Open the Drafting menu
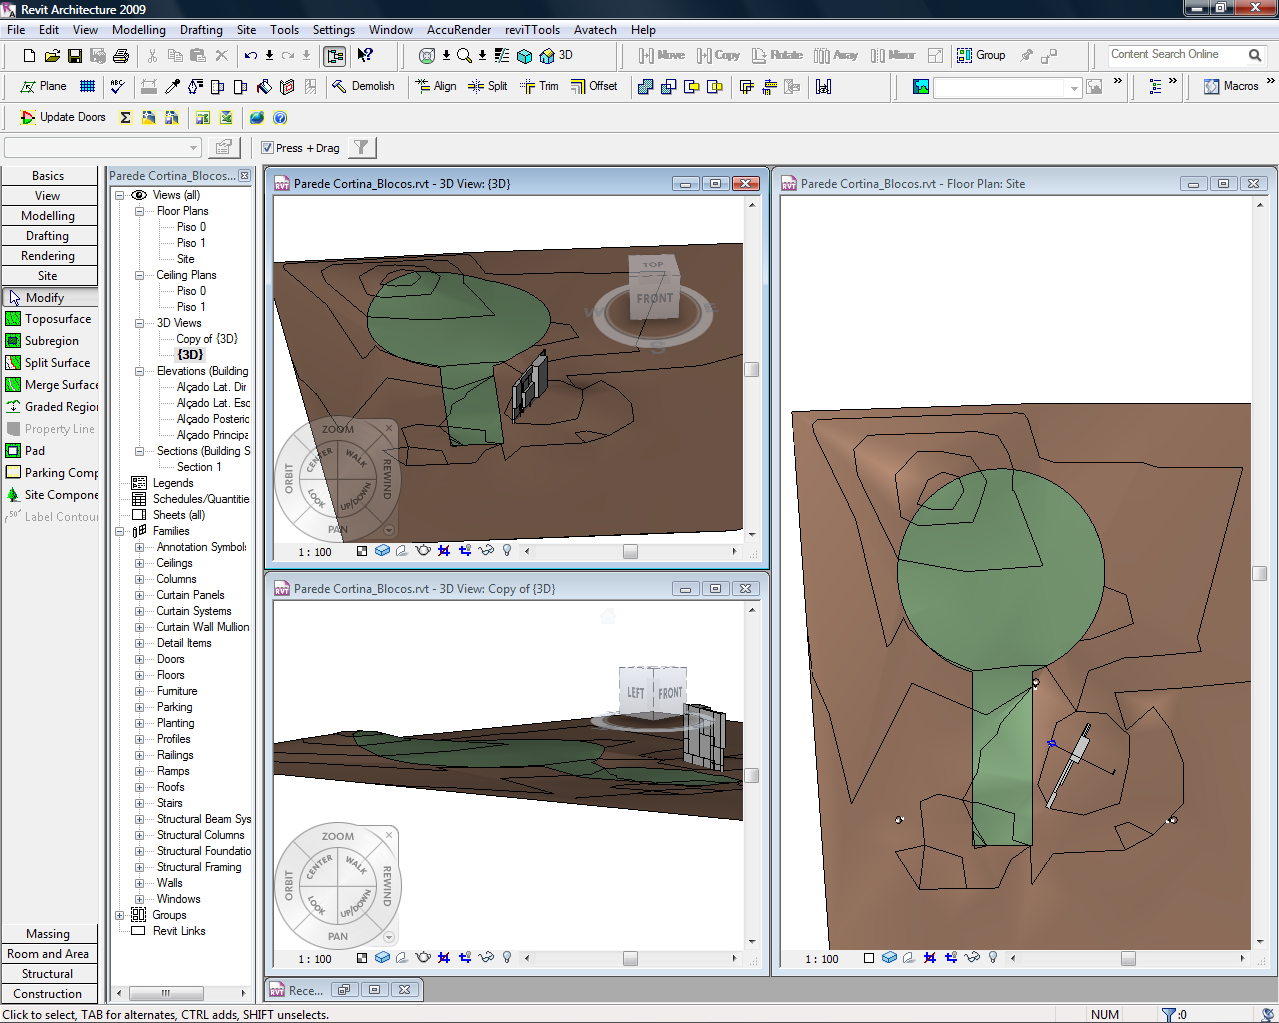Image resolution: width=1279 pixels, height=1023 pixels. pyautogui.click(x=201, y=30)
